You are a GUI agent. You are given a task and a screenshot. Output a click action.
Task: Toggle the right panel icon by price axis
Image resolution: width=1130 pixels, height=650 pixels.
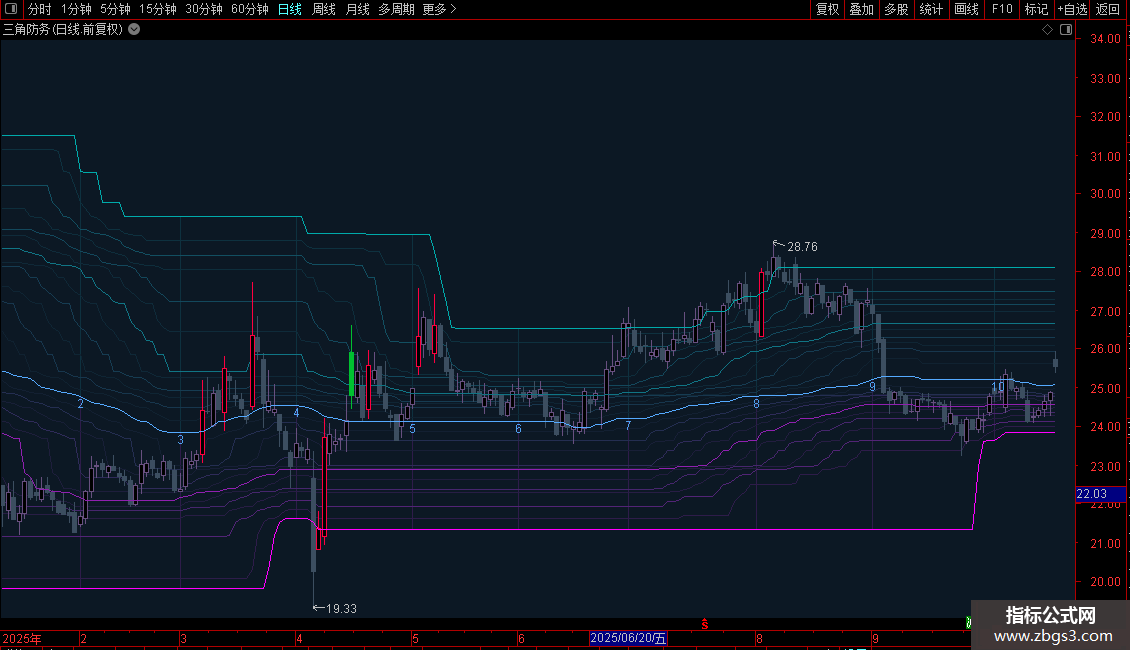[x=1065, y=30]
